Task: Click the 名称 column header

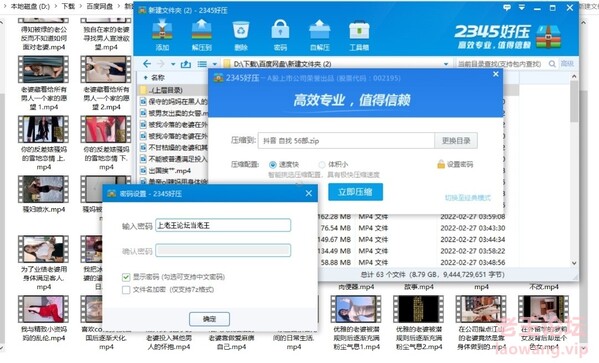Action: 158,78
